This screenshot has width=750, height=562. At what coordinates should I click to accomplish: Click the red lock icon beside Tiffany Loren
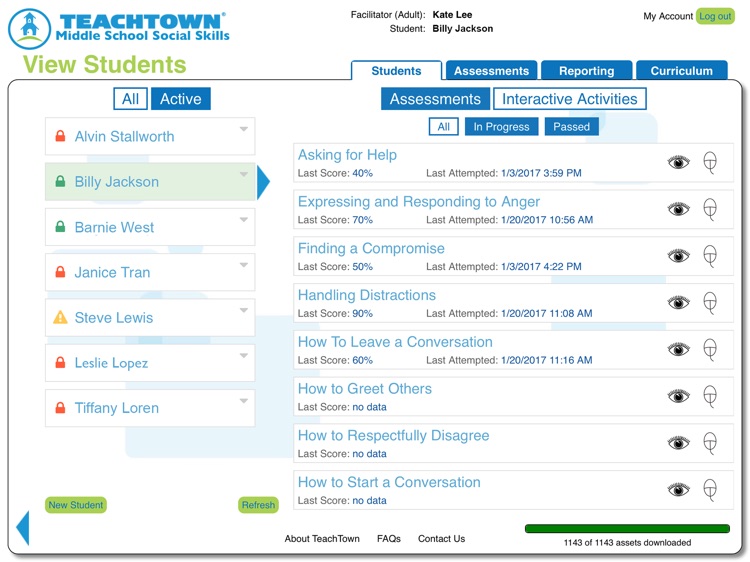click(60, 408)
